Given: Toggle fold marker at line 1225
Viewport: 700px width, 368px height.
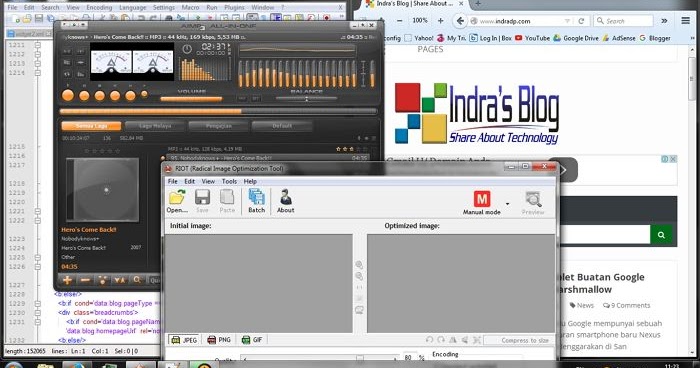Looking at the screenshot, I should 38,257.
